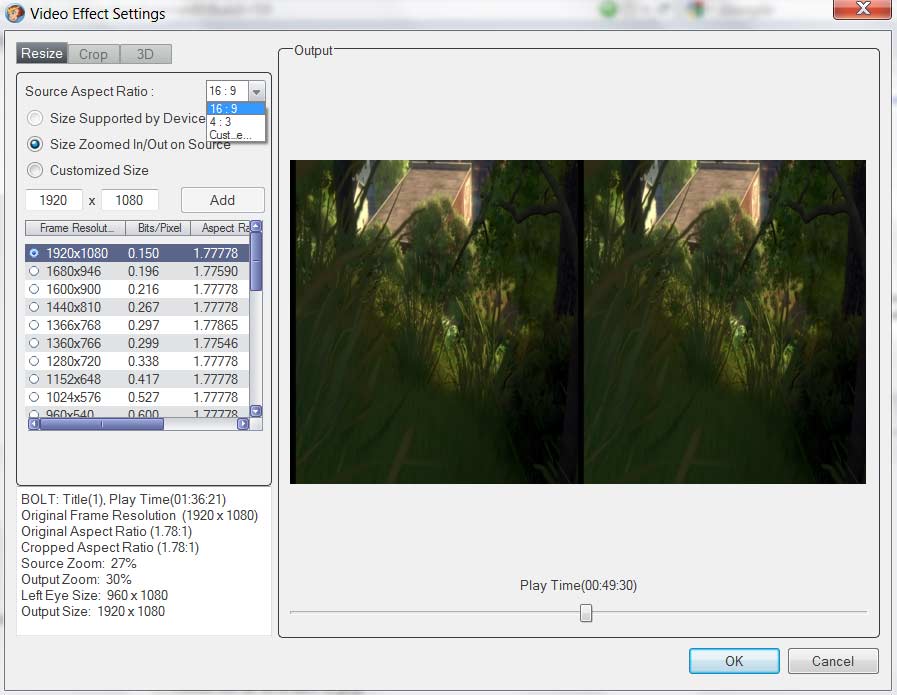This screenshot has width=897, height=695.
Task: Select the Customized Size radio button
Action: (x=35, y=170)
